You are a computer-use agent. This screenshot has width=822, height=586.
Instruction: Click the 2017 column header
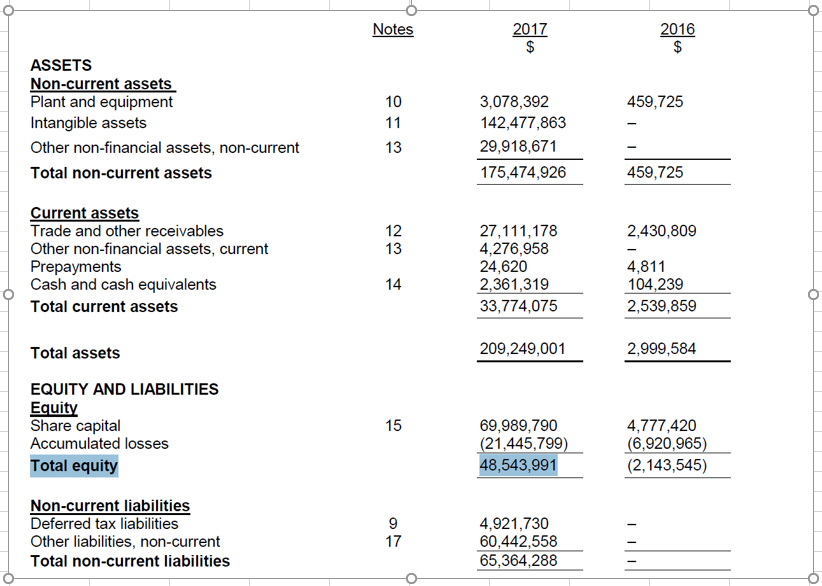tap(529, 29)
